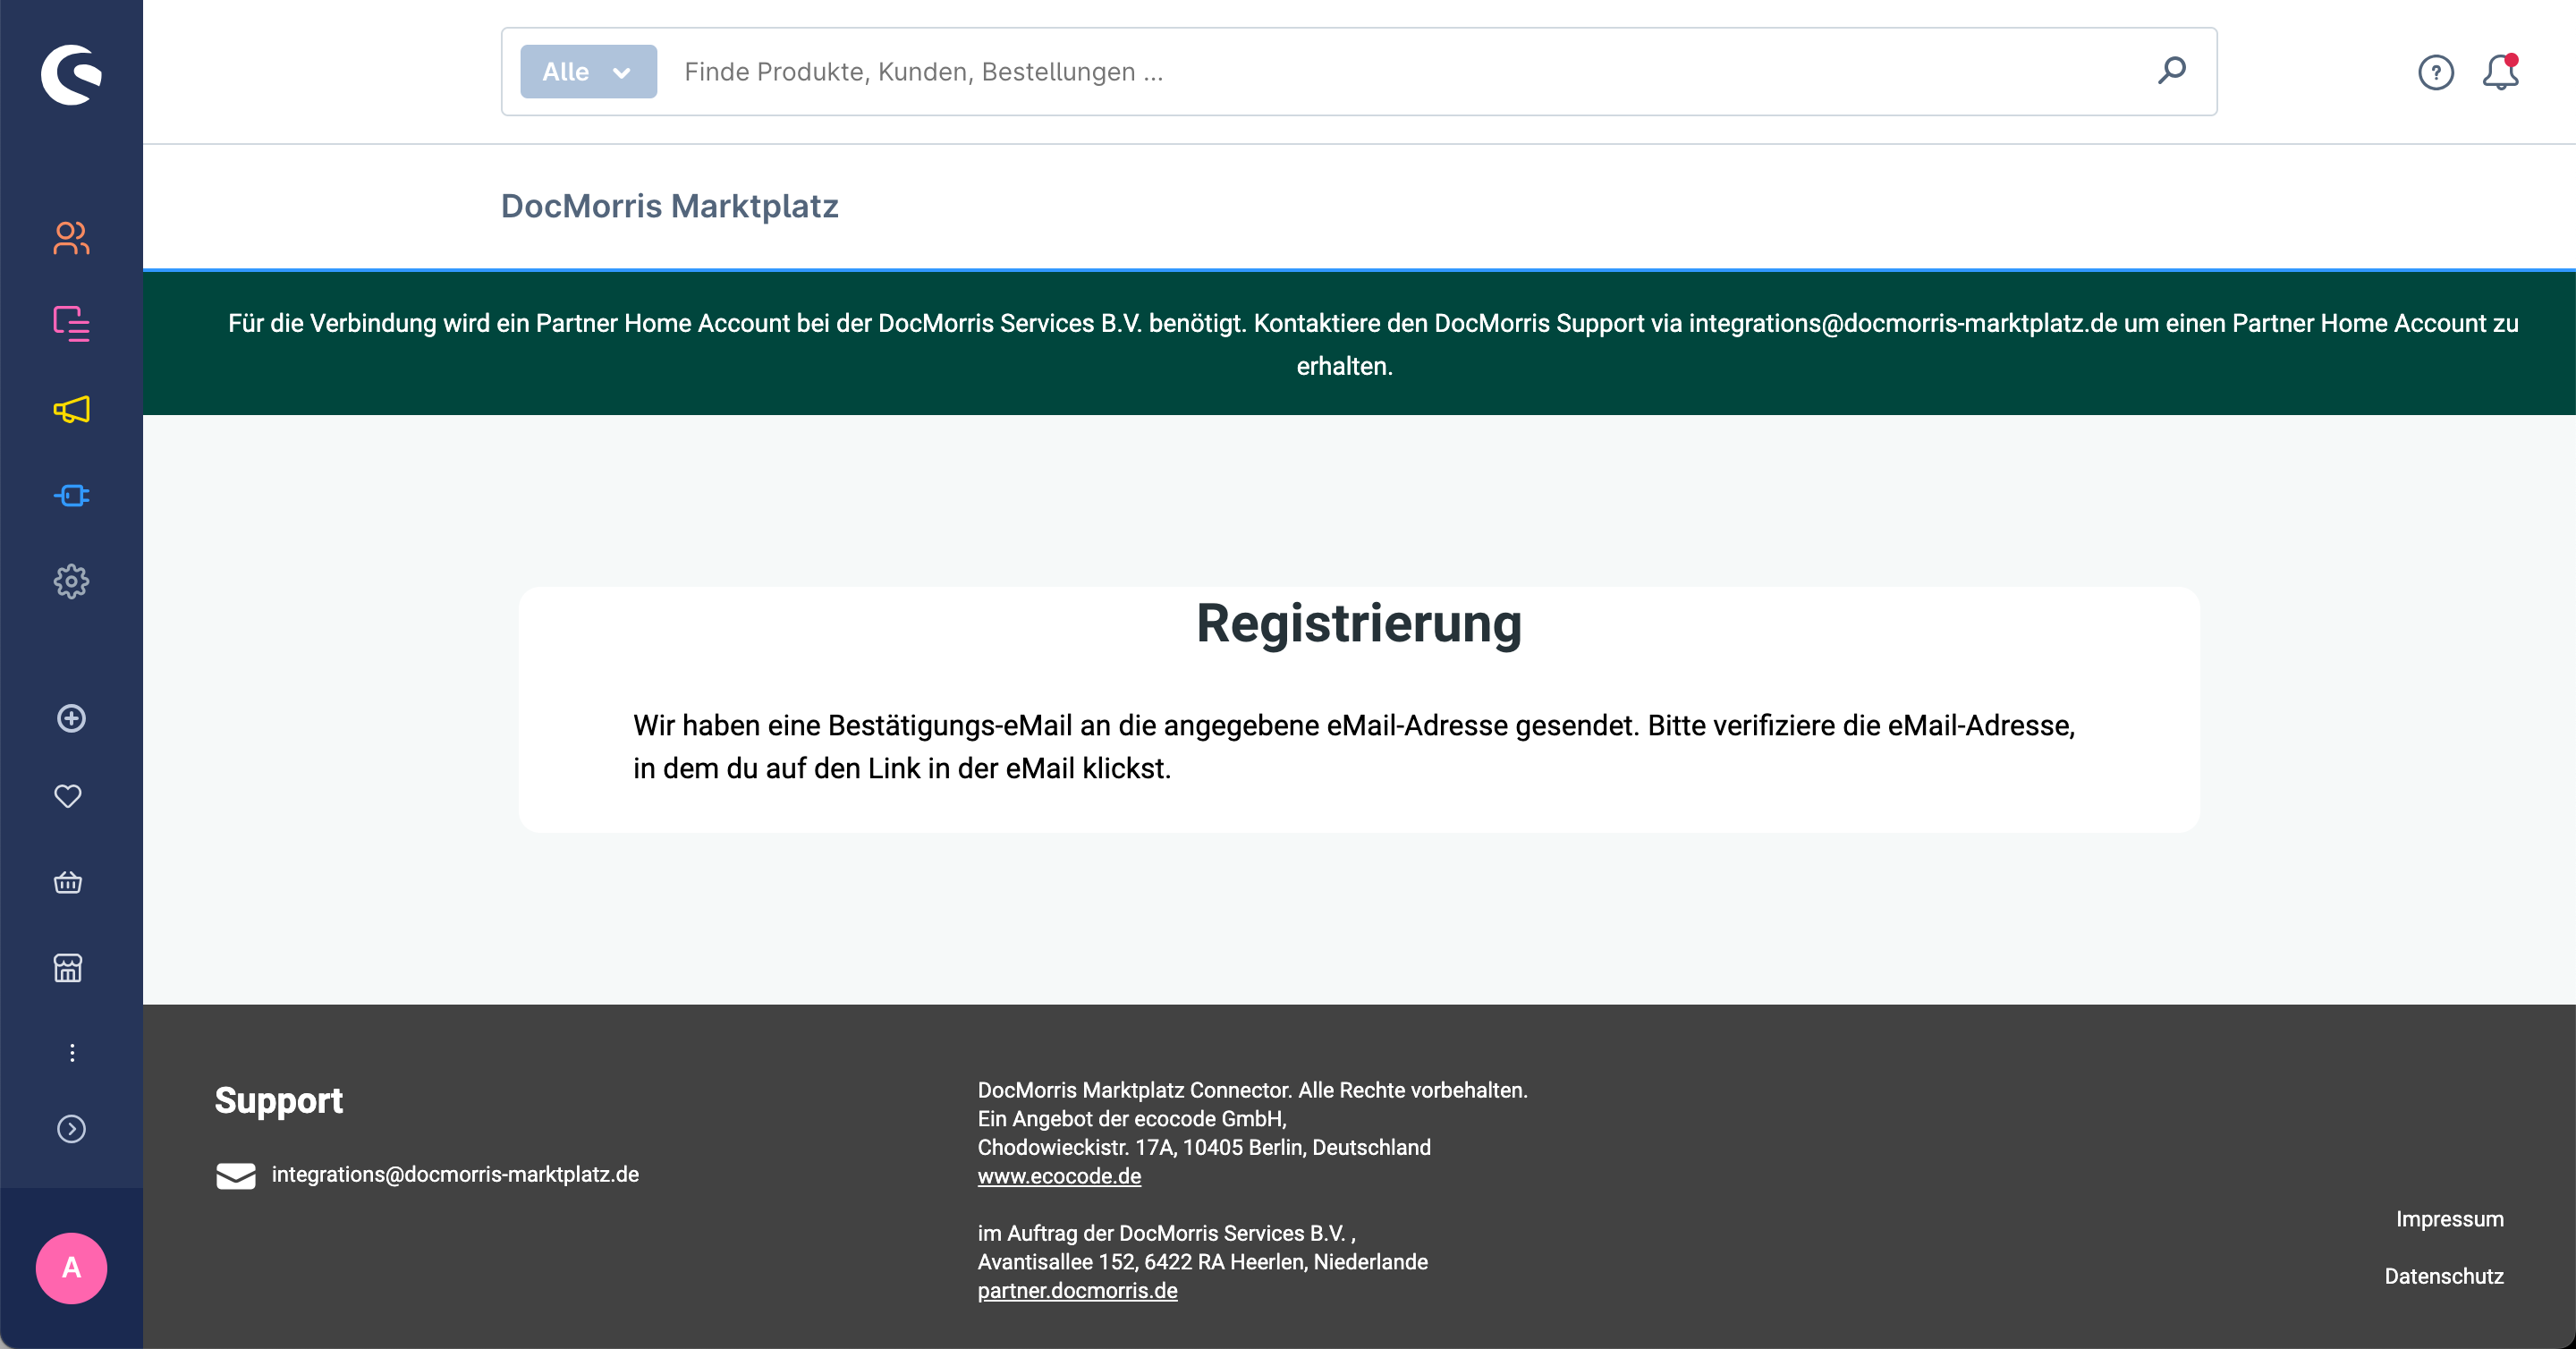
Task: Open the Settings gear icon
Action: [x=71, y=581]
